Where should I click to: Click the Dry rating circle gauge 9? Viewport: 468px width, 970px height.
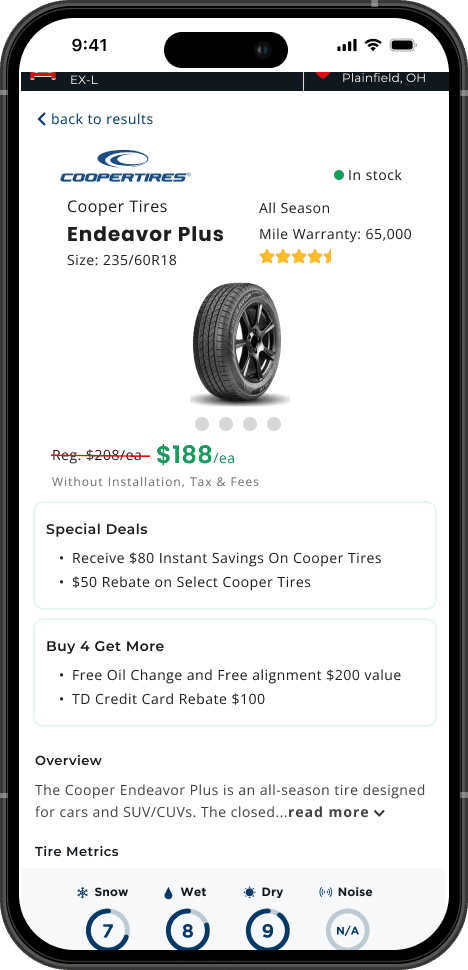coord(268,929)
